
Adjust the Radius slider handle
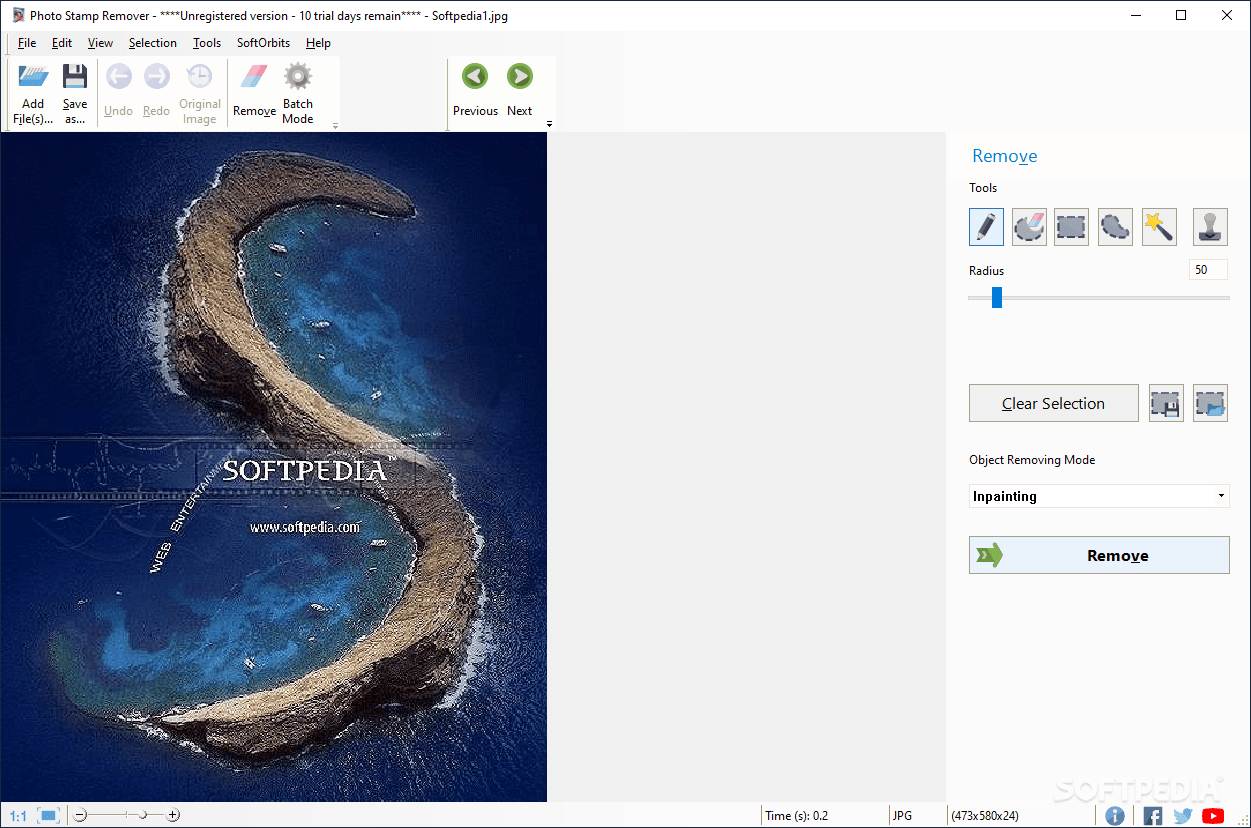(x=996, y=297)
